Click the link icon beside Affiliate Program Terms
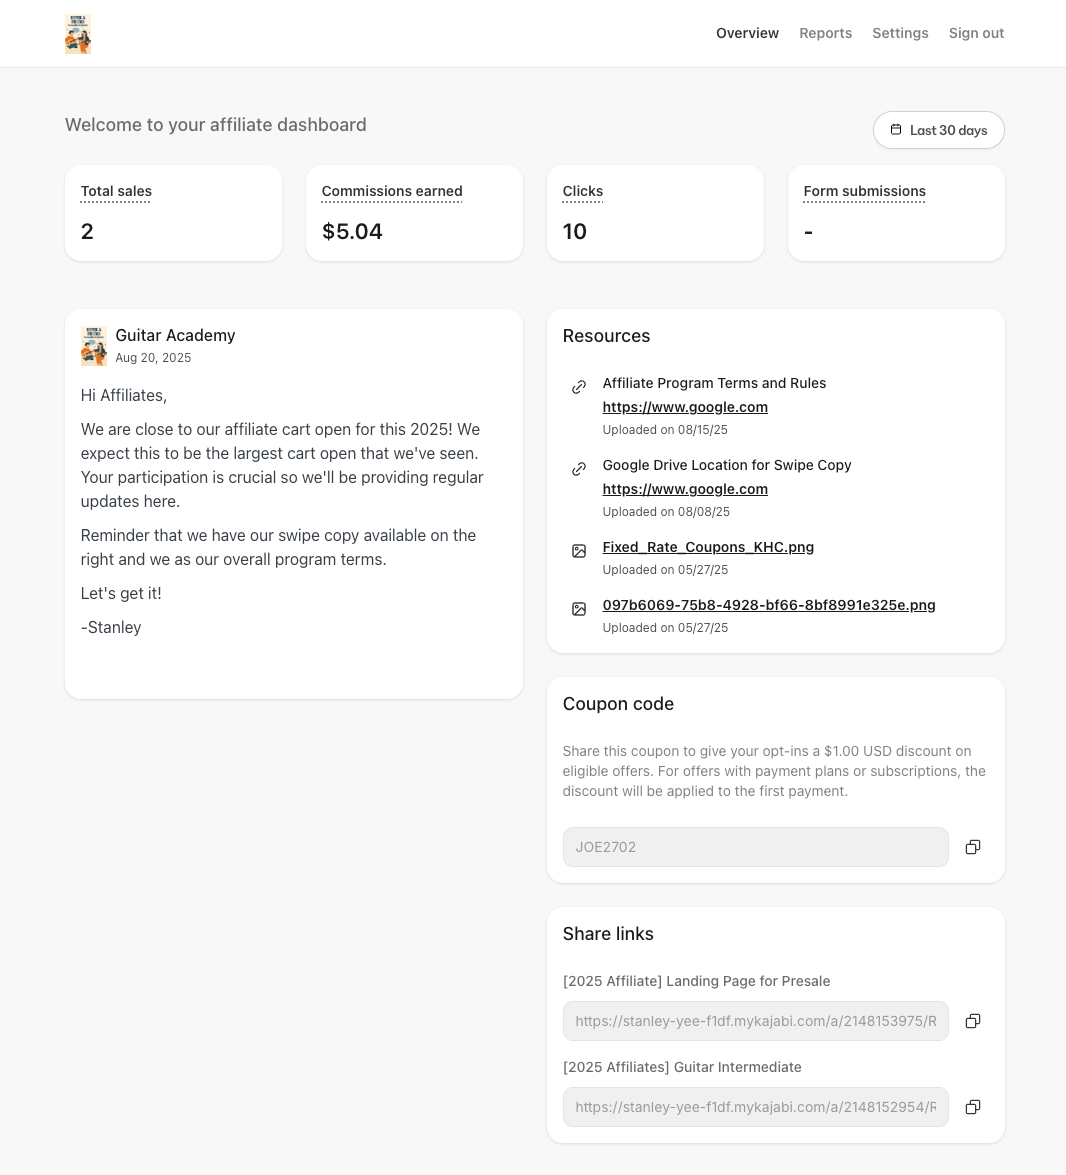Screen dimensions: 1066x1175 tap(579, 387)
